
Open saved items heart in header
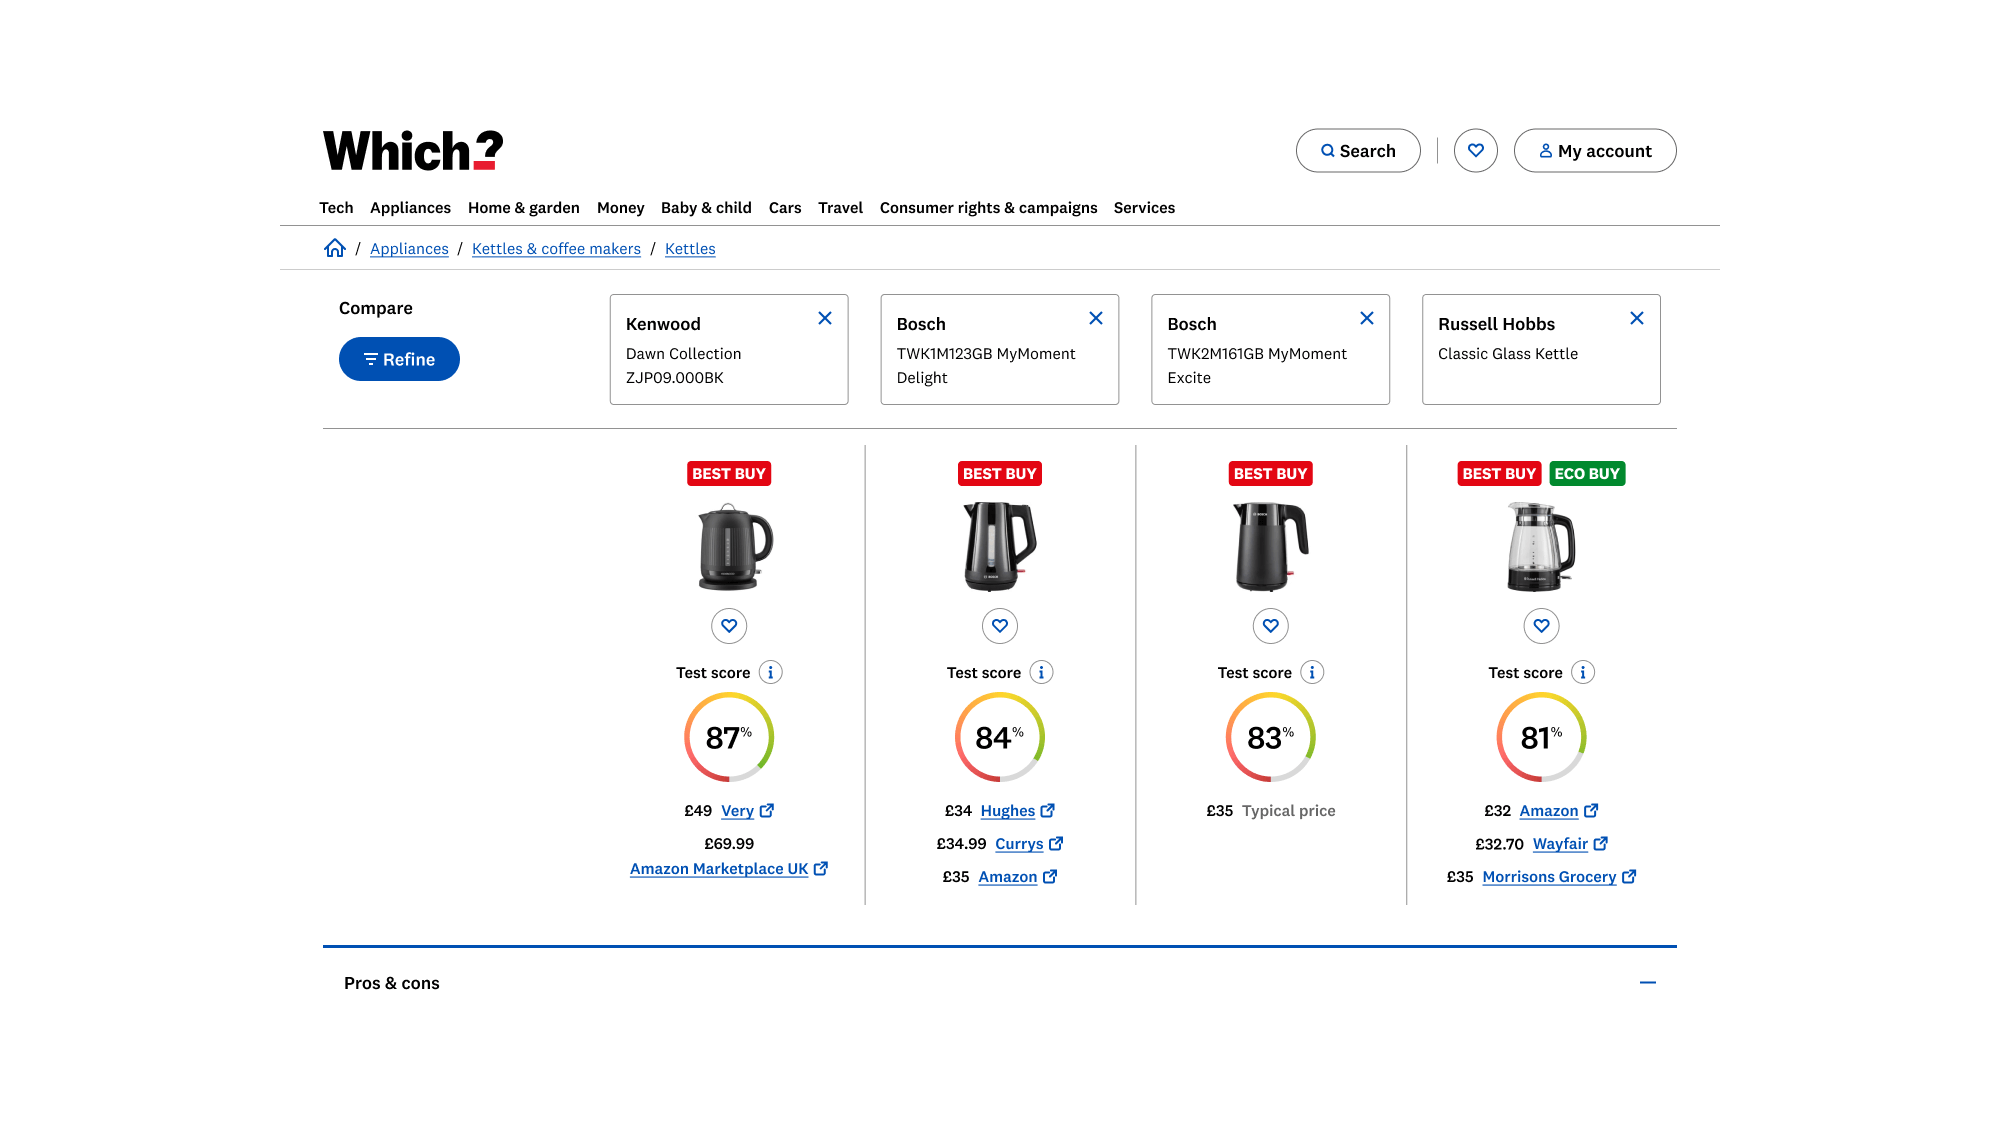point(1476,151)
